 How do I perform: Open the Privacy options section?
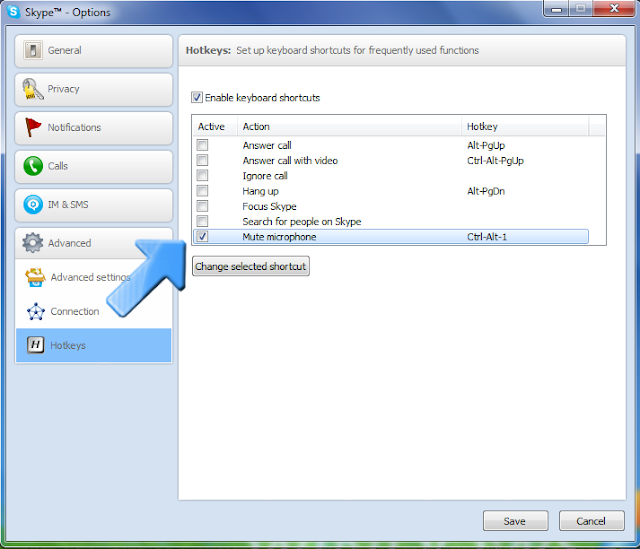pyautogui.click(x=93, y=89)
